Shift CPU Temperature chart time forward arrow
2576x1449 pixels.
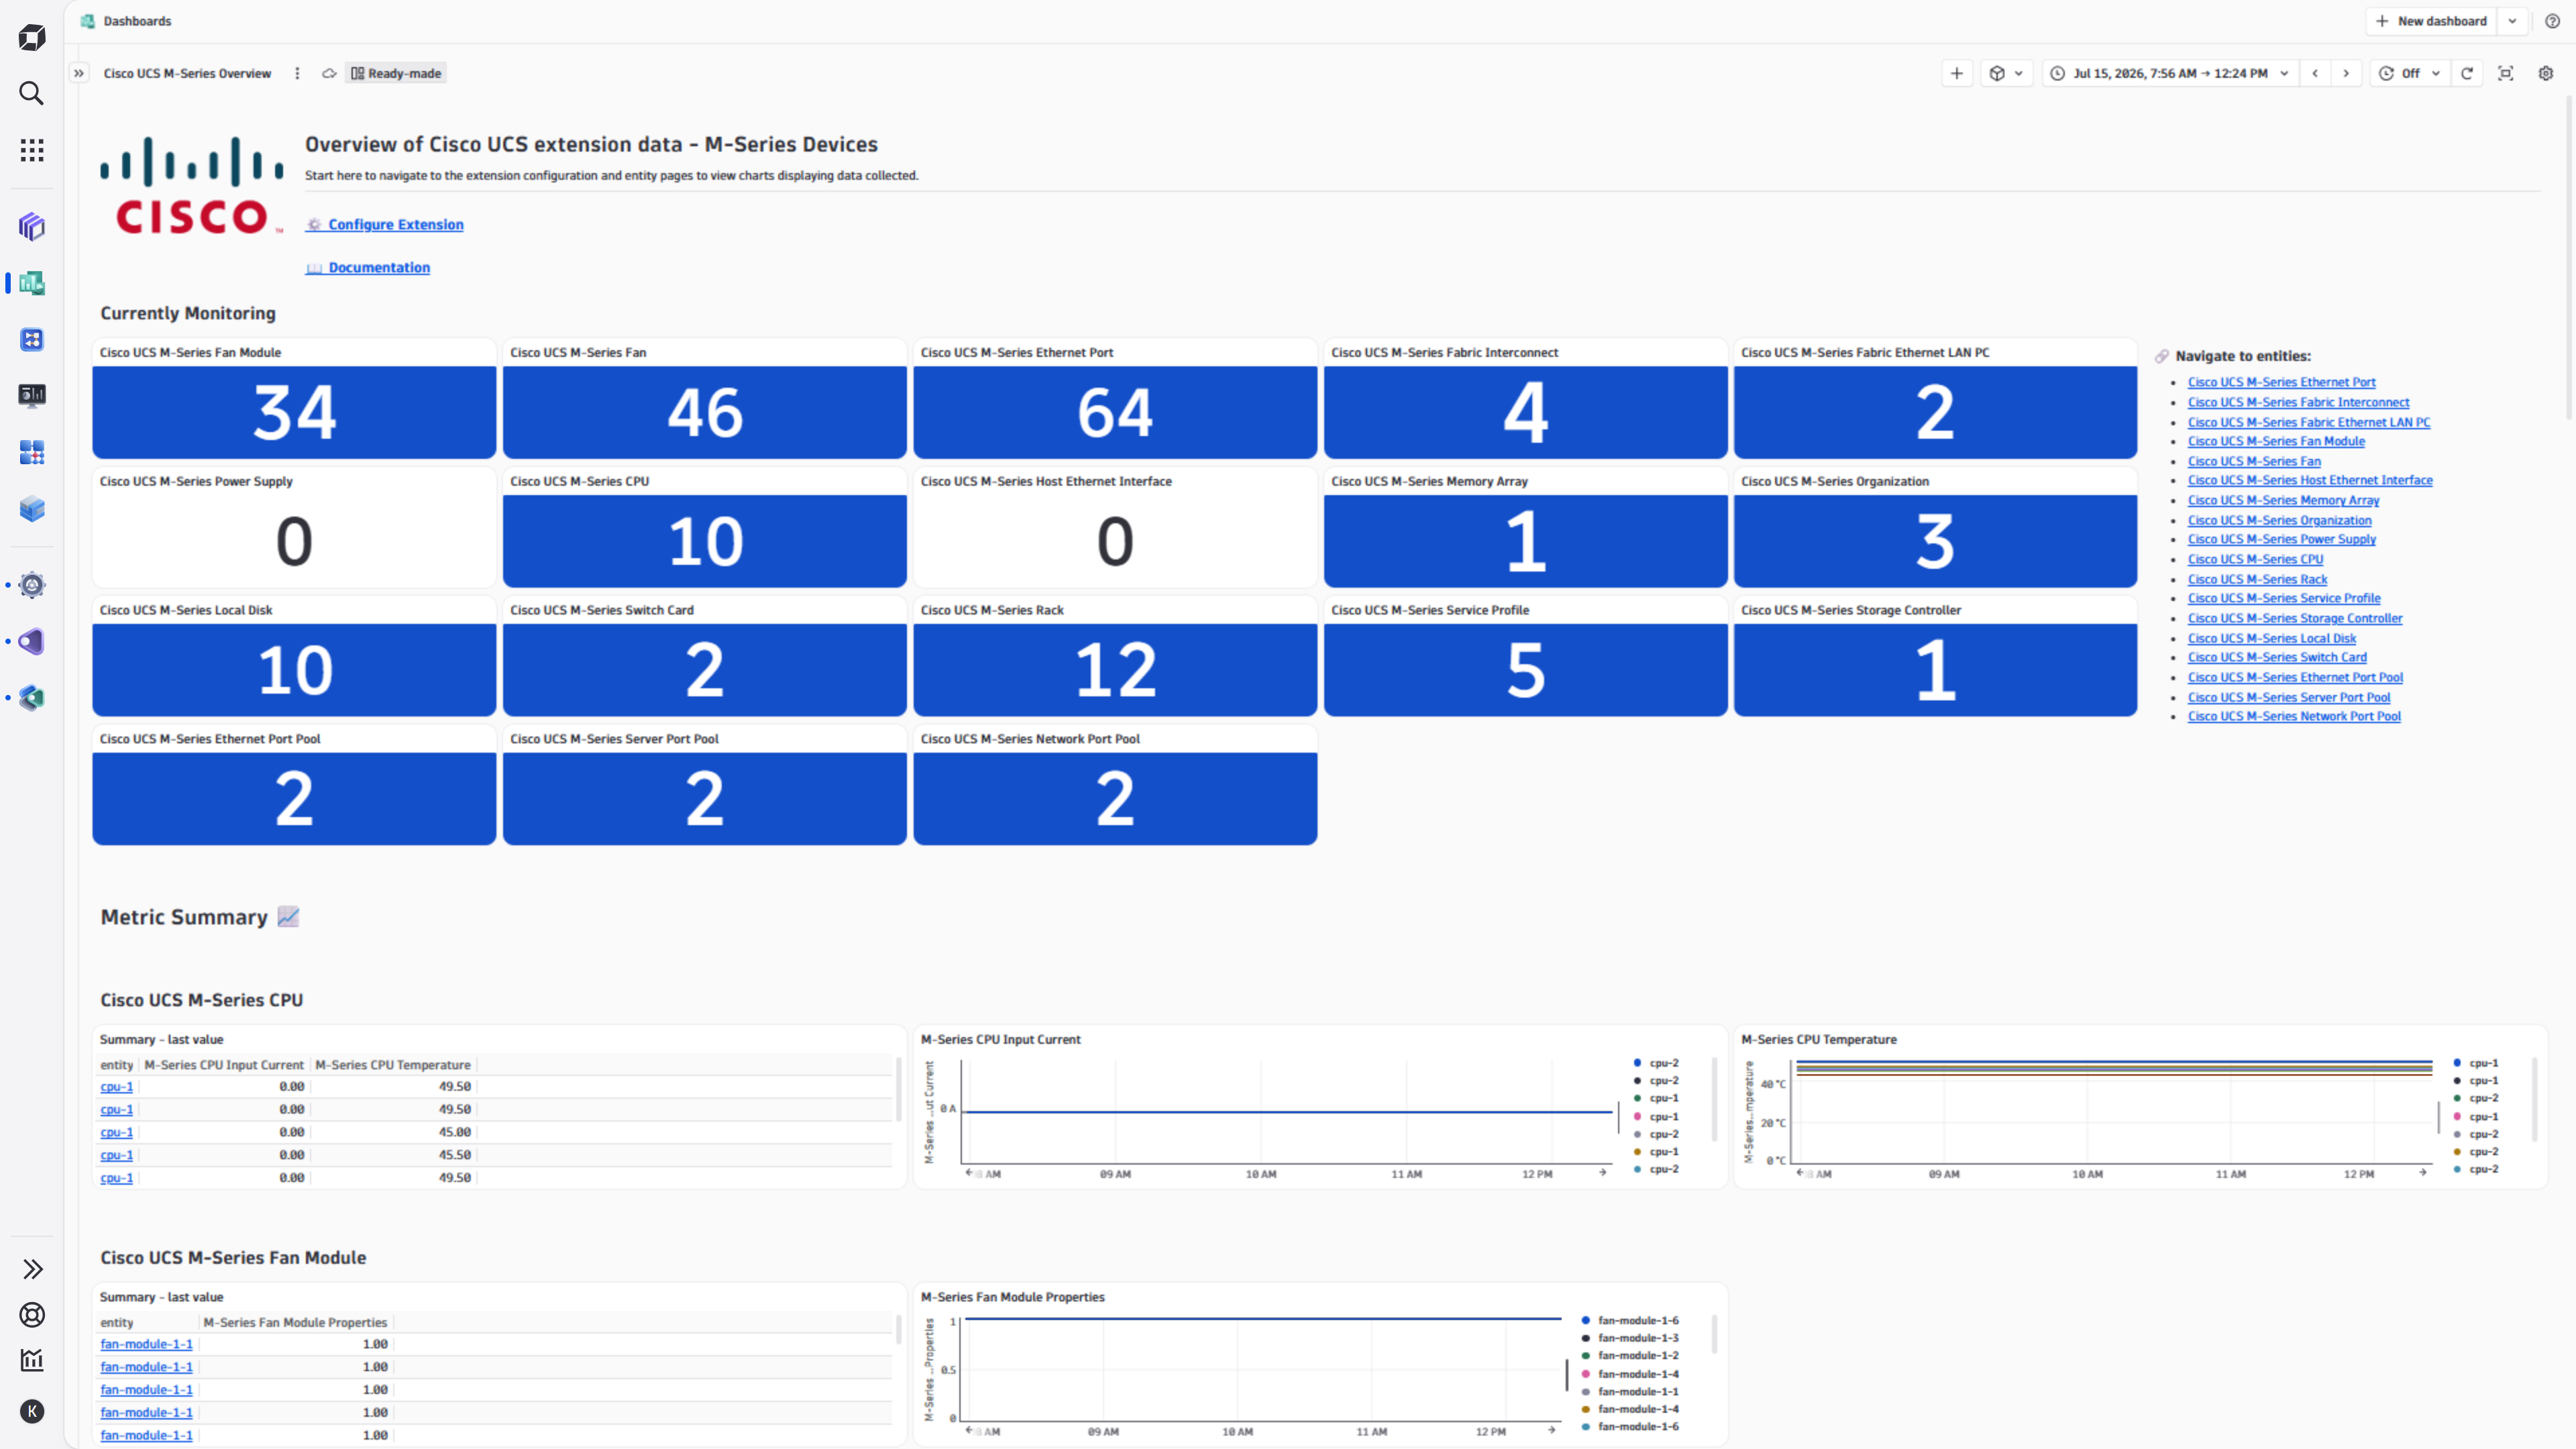[2423, 1173]
